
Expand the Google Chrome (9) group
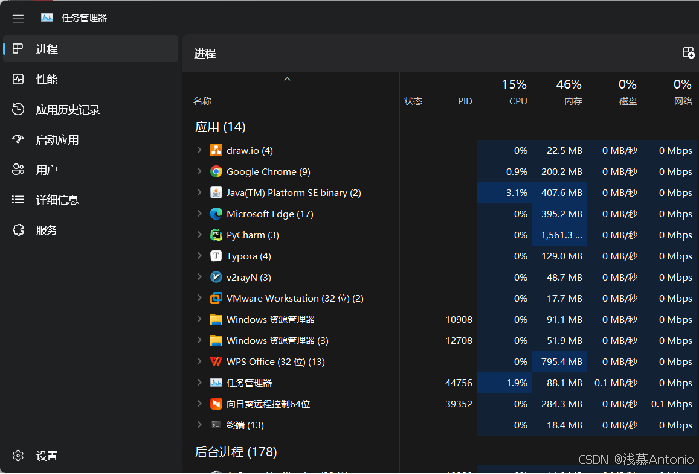(x=200, y=171)
